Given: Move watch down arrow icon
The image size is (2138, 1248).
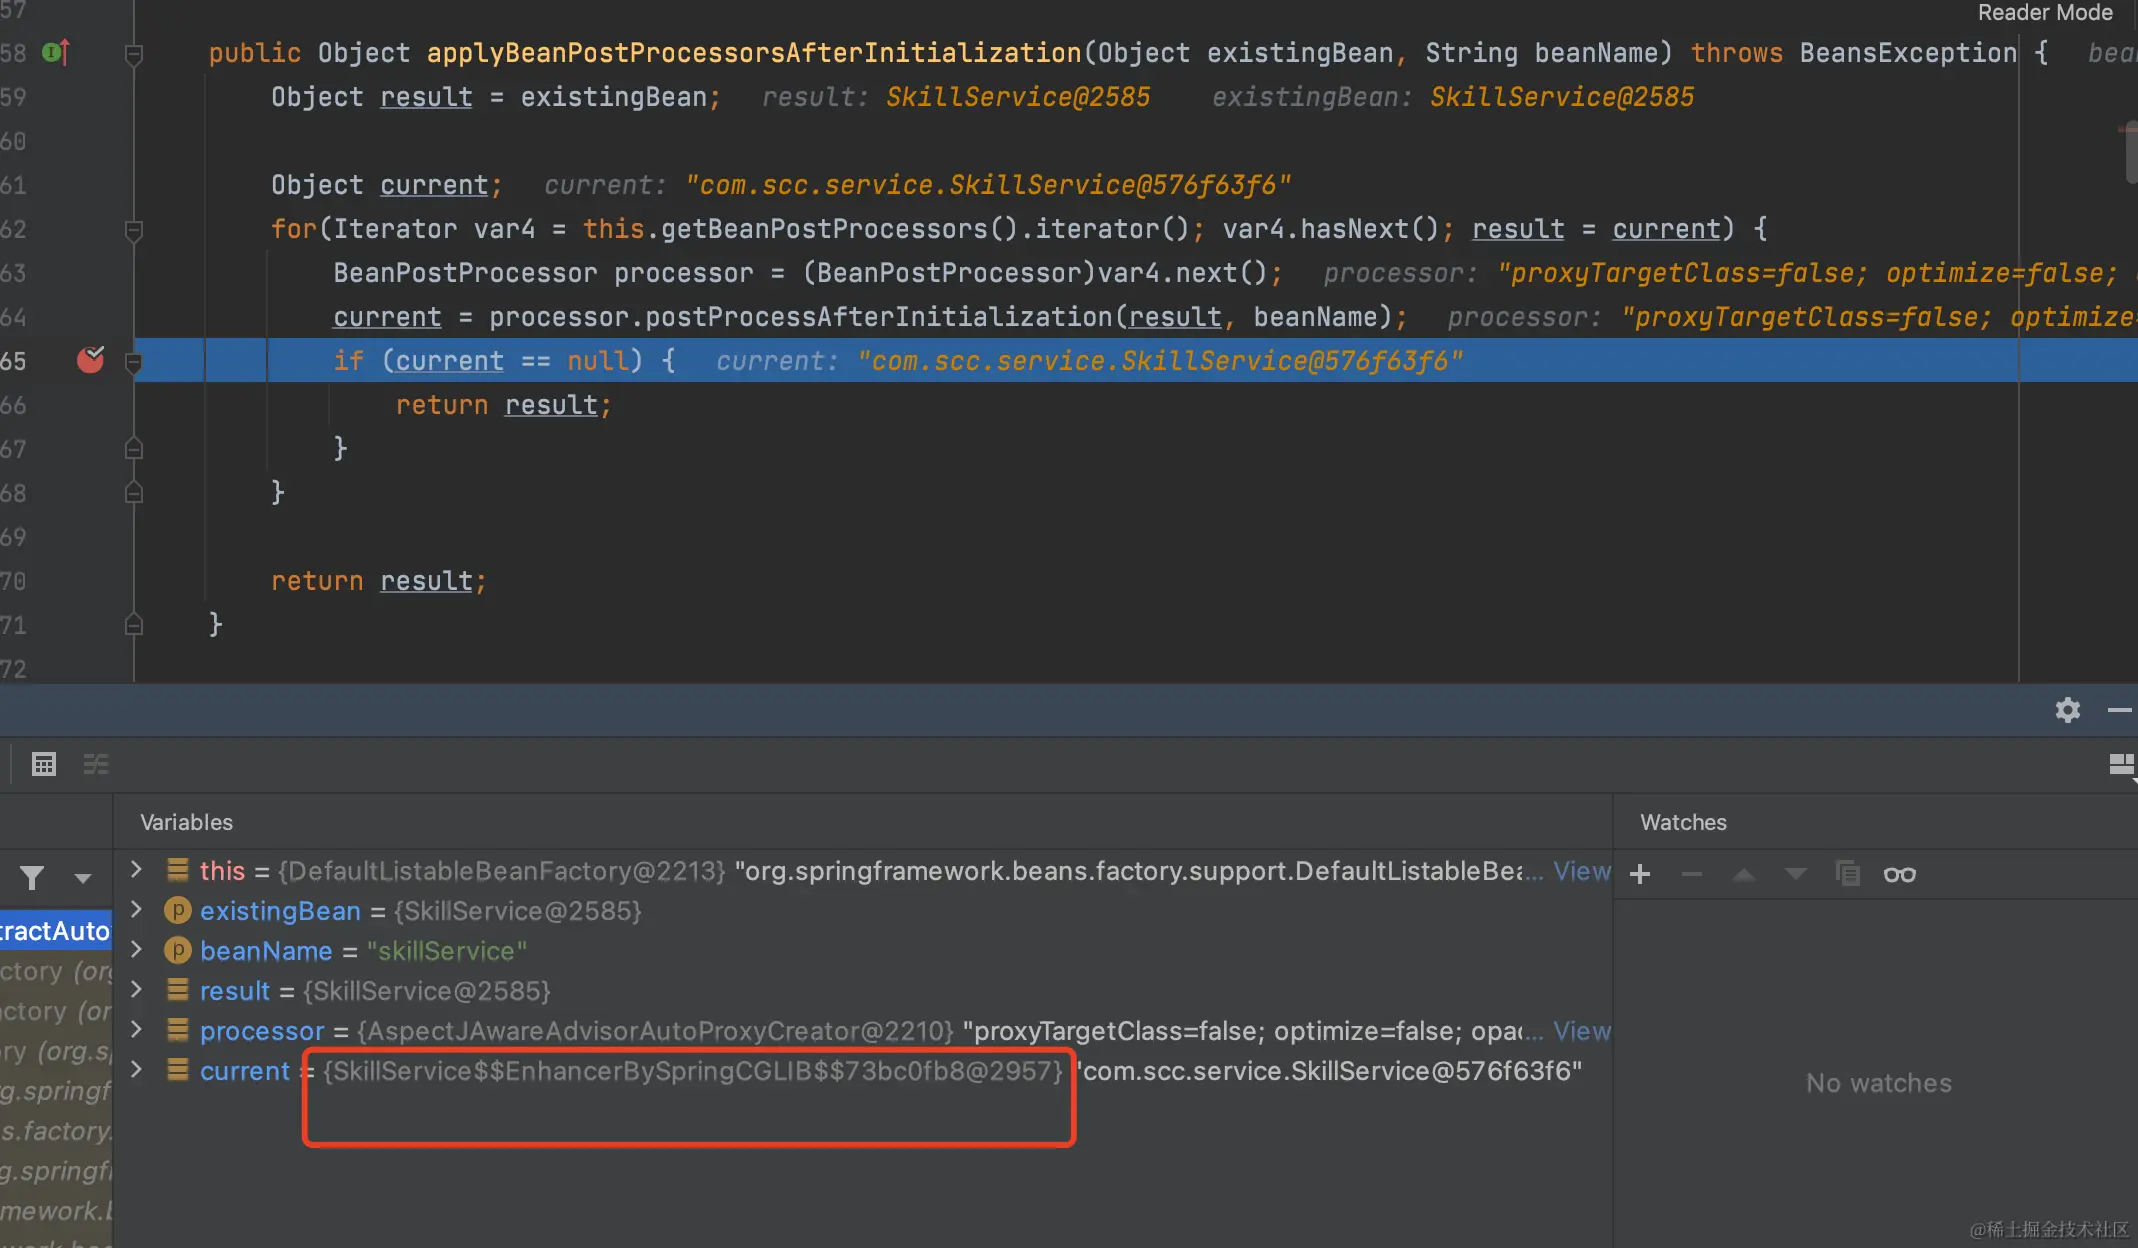Looking at the screenshot, I should tap(1796, 874).
